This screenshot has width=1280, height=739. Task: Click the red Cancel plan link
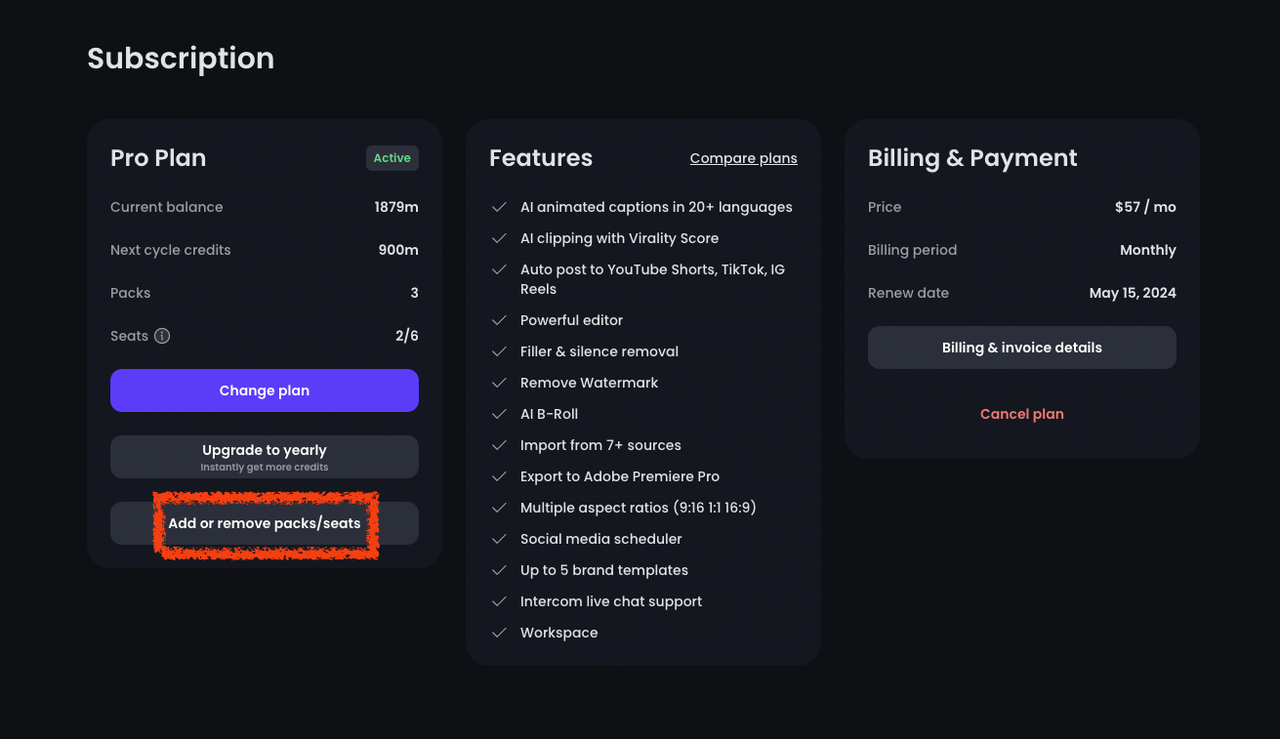(1021, 414)
